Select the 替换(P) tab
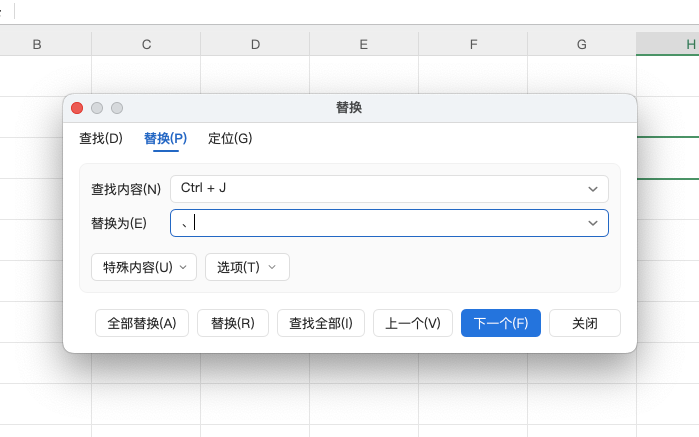699x437 pixels. [165, 138]
